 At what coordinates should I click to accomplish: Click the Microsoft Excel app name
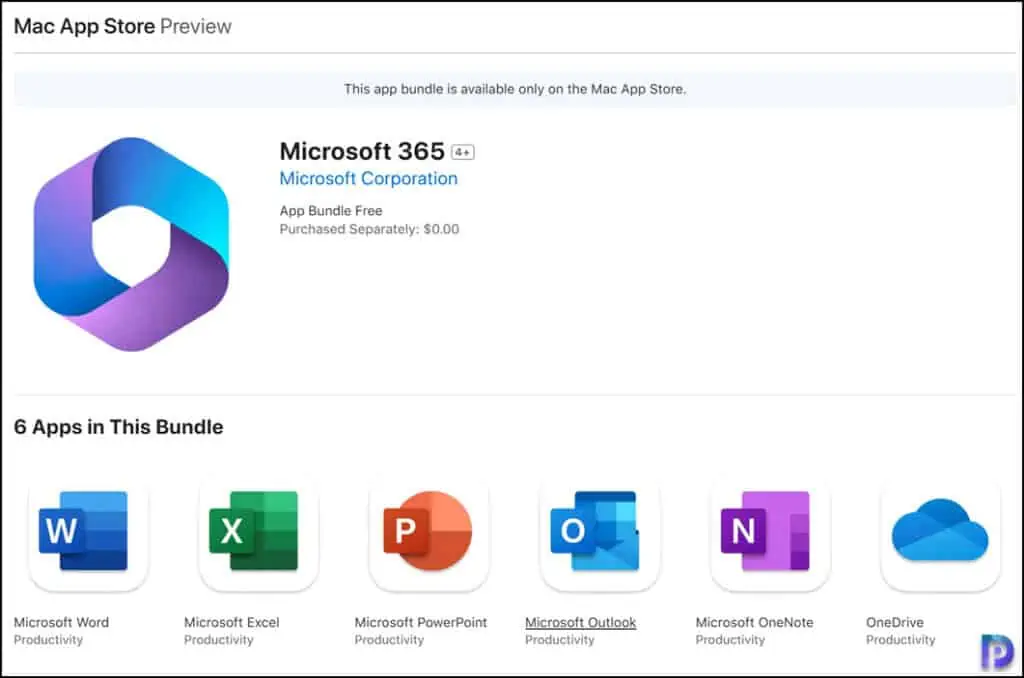click(x=232, y=622)
